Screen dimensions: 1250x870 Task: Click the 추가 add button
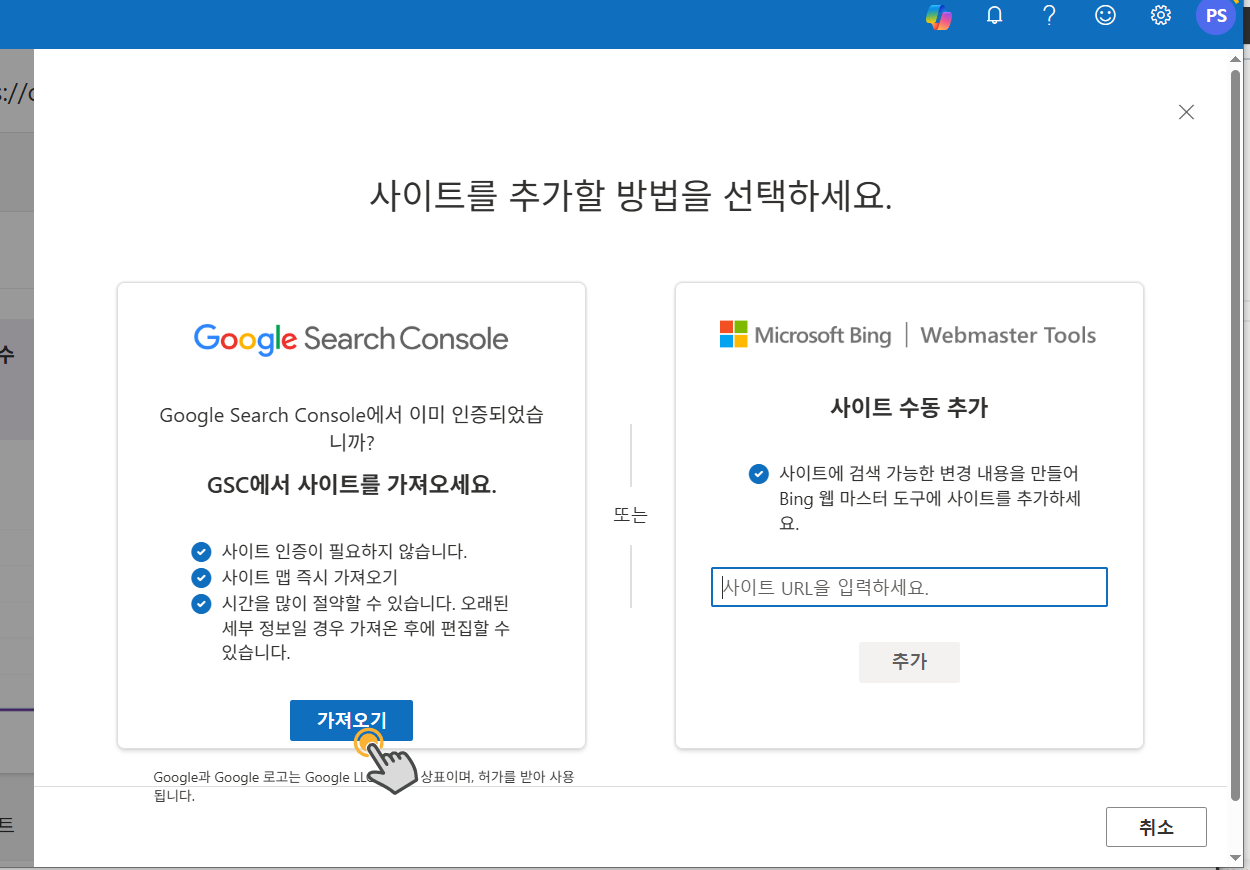909,662
